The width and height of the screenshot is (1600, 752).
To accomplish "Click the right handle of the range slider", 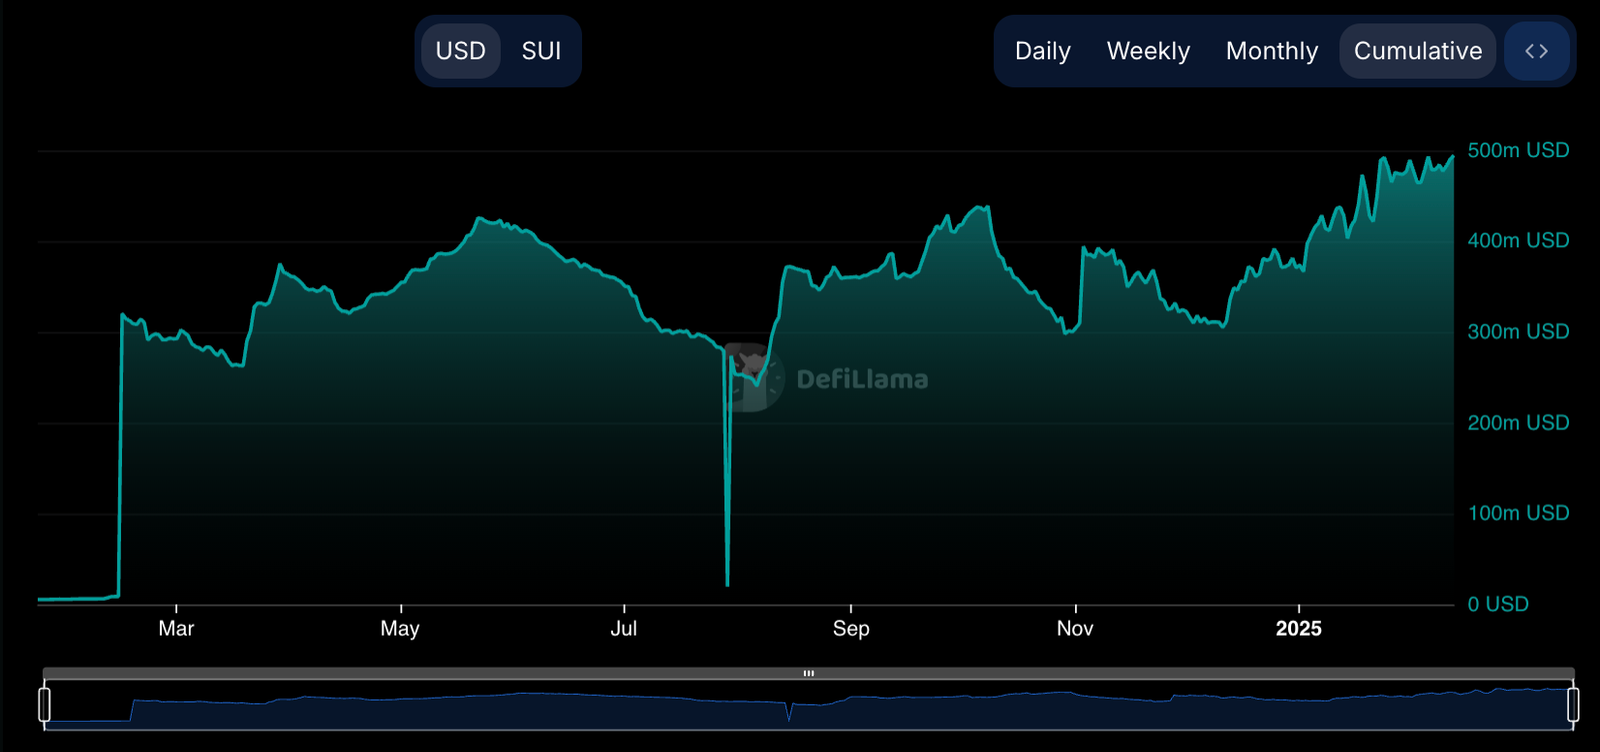I will [1573, 704].
